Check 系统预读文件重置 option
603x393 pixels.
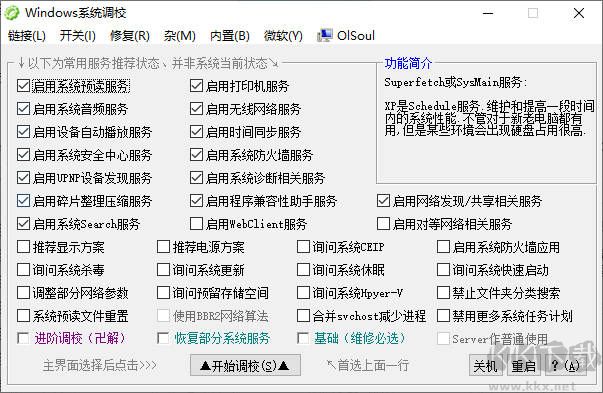[23, 316]
